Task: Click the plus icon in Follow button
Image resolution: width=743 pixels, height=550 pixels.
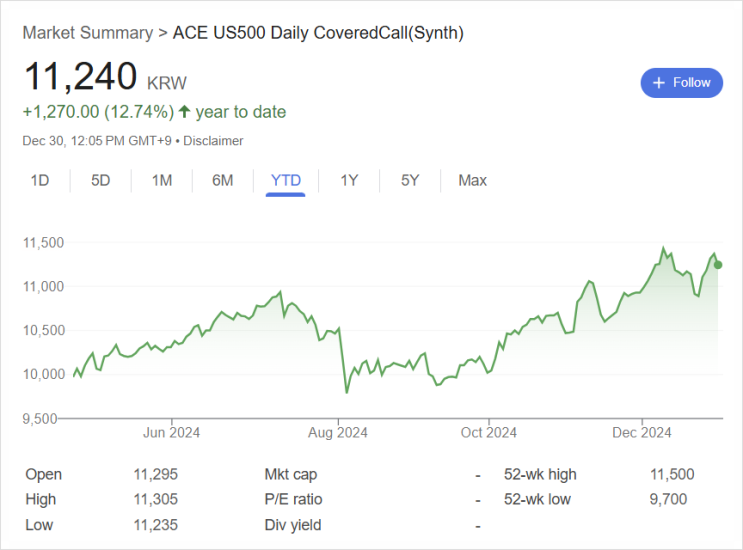Action: click(x=659, y=83)
